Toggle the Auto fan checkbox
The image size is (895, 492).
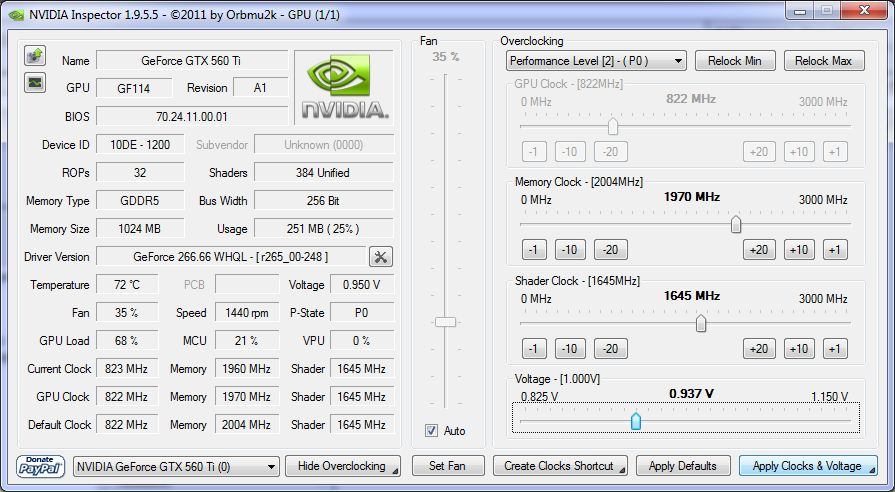click(432, 431)
